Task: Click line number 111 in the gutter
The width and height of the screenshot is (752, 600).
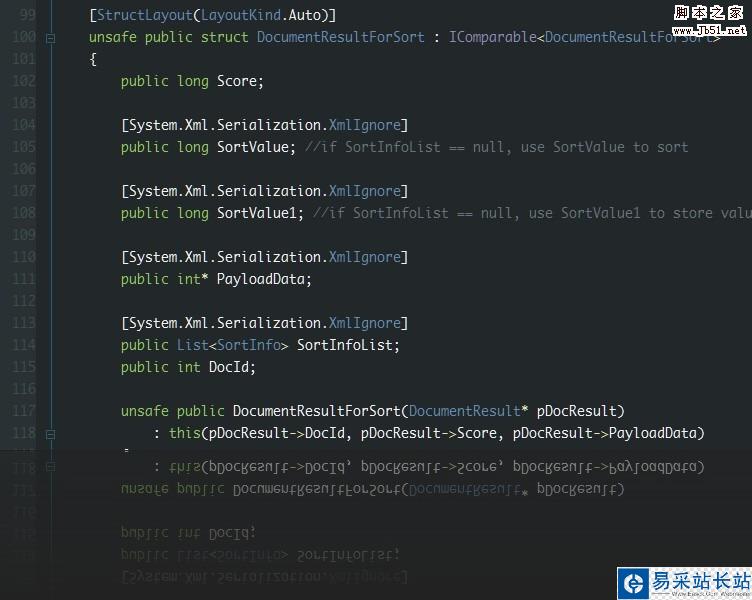Action: [x=24, y=280]
